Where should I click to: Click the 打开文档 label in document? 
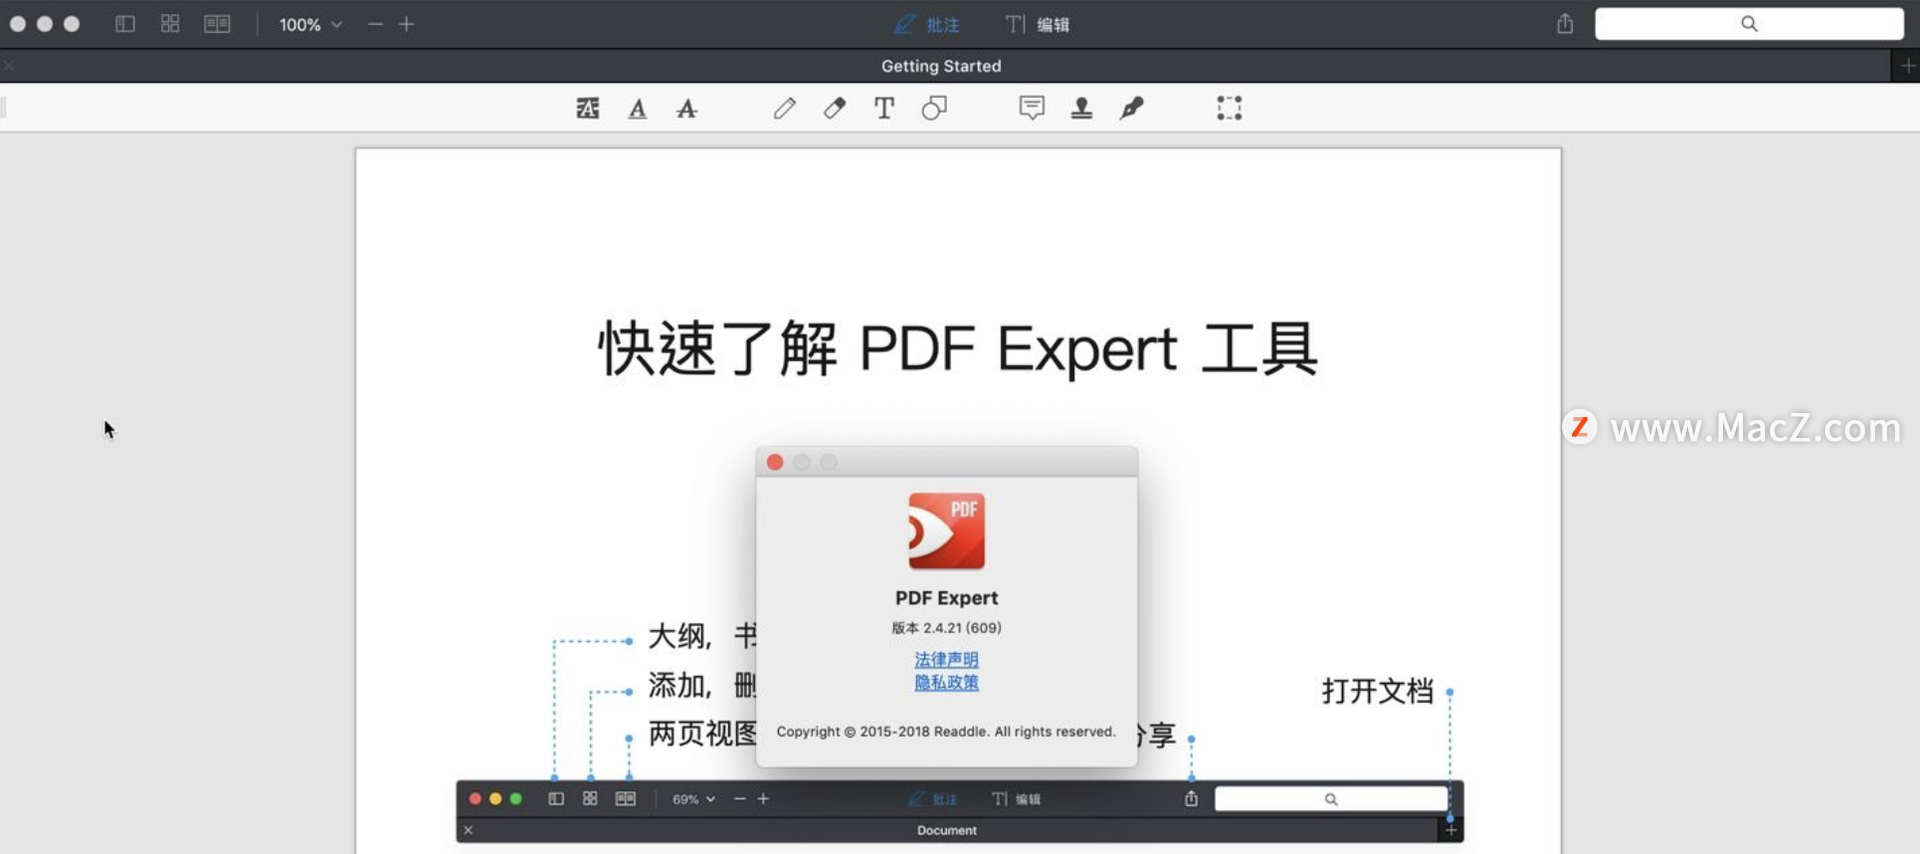[1377, 691]
